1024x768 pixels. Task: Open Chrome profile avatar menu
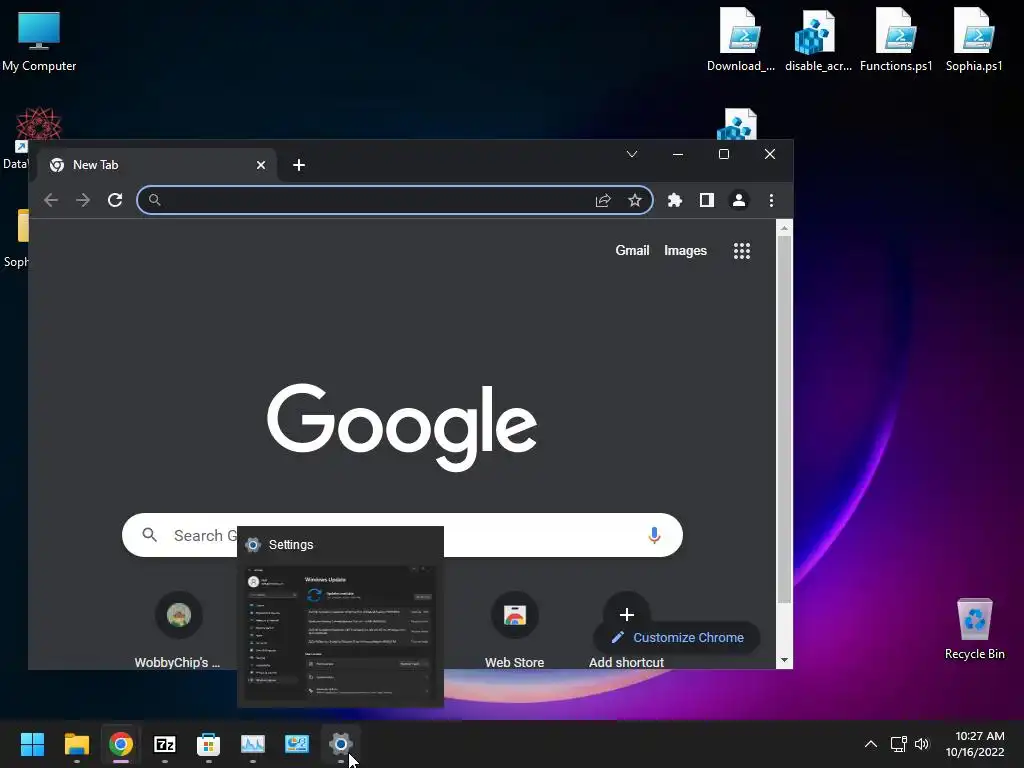739,200
